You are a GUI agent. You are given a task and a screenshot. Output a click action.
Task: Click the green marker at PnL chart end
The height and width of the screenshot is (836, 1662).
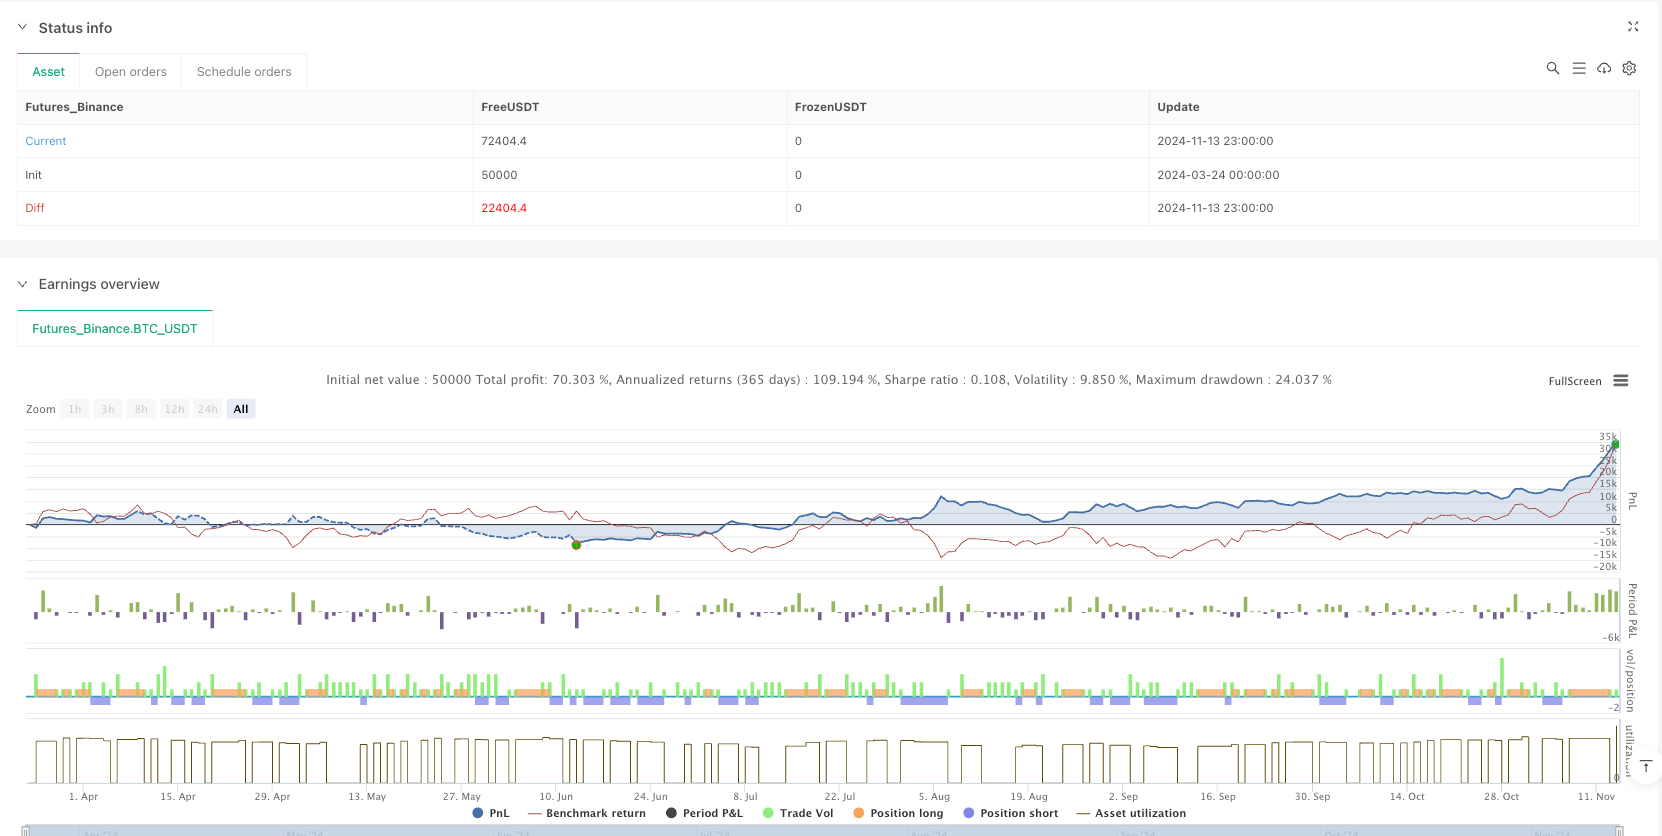(1615, 444)
